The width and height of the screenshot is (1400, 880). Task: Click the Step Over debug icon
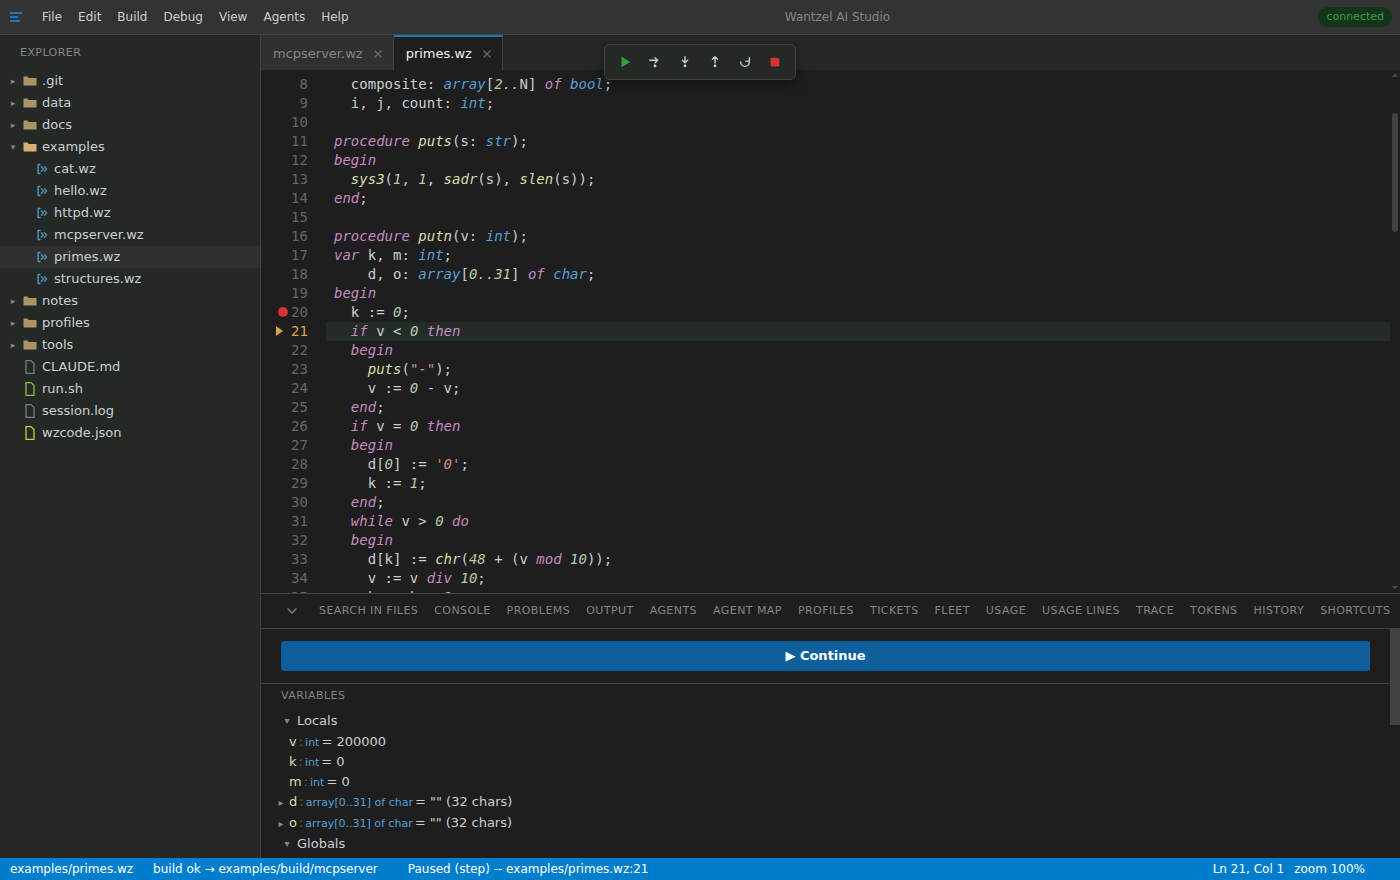pos(655,62)
